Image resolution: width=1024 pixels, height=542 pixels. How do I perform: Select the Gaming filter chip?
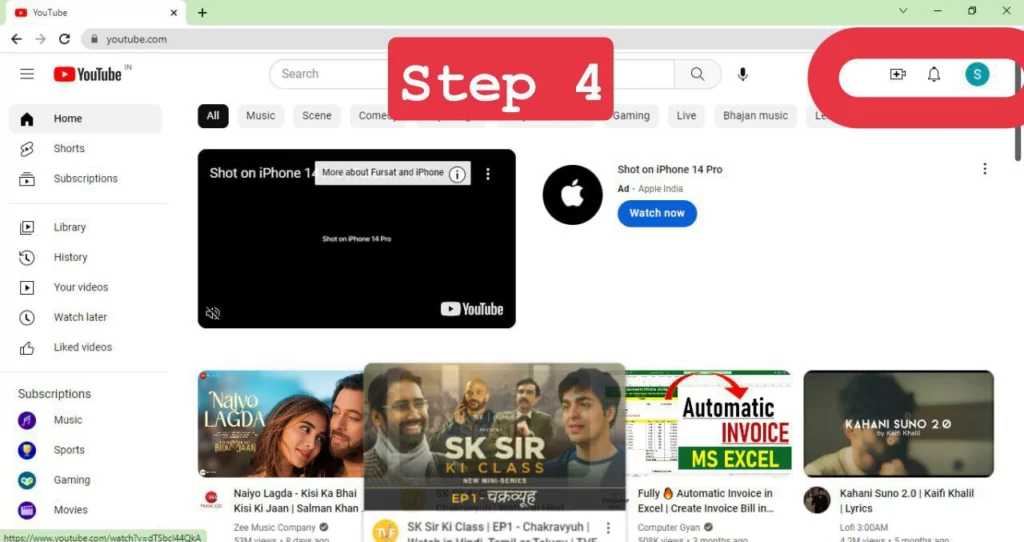(631, 116)
